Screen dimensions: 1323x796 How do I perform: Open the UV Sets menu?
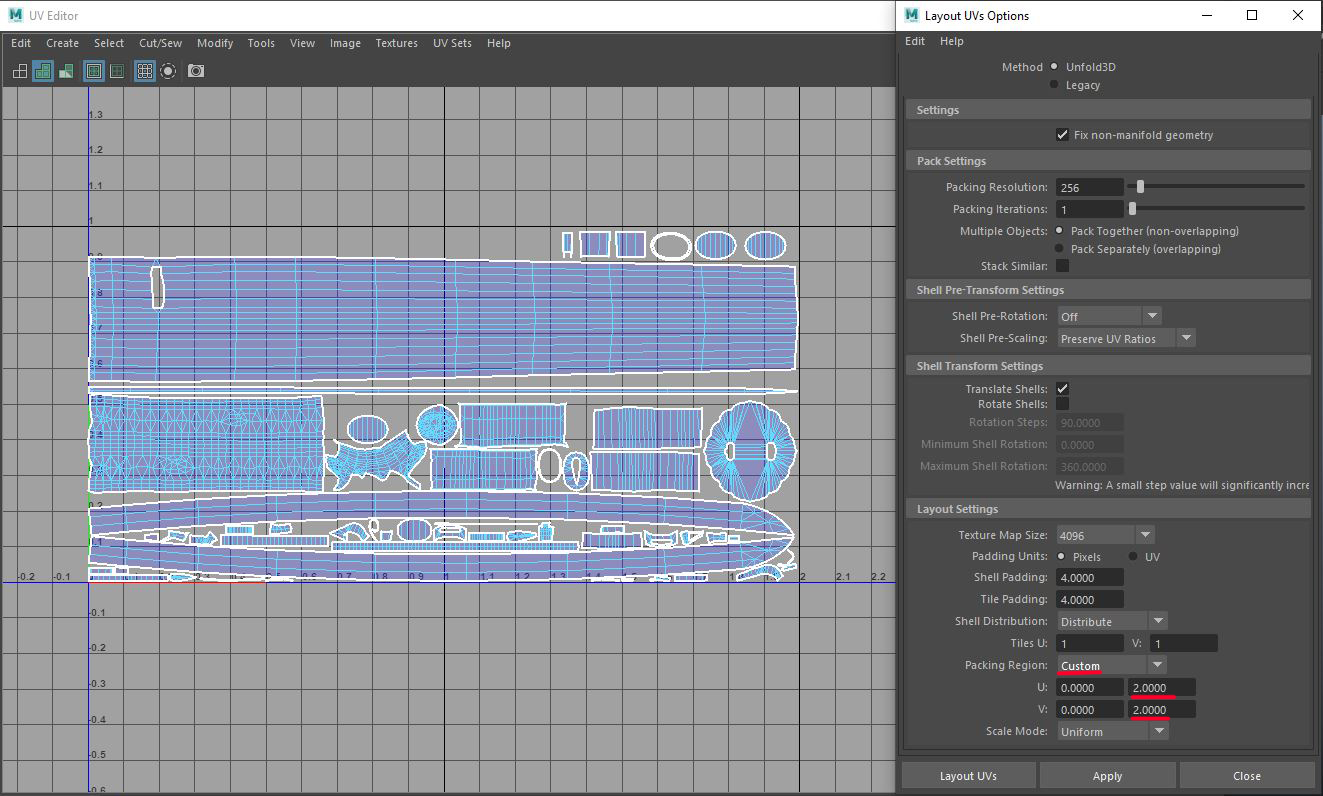(x=452, y=43)
